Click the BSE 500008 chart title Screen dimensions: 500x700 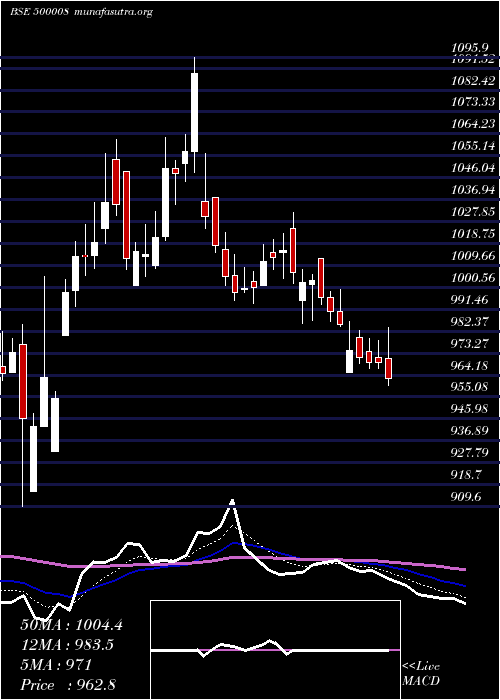[x=39, y=12]
